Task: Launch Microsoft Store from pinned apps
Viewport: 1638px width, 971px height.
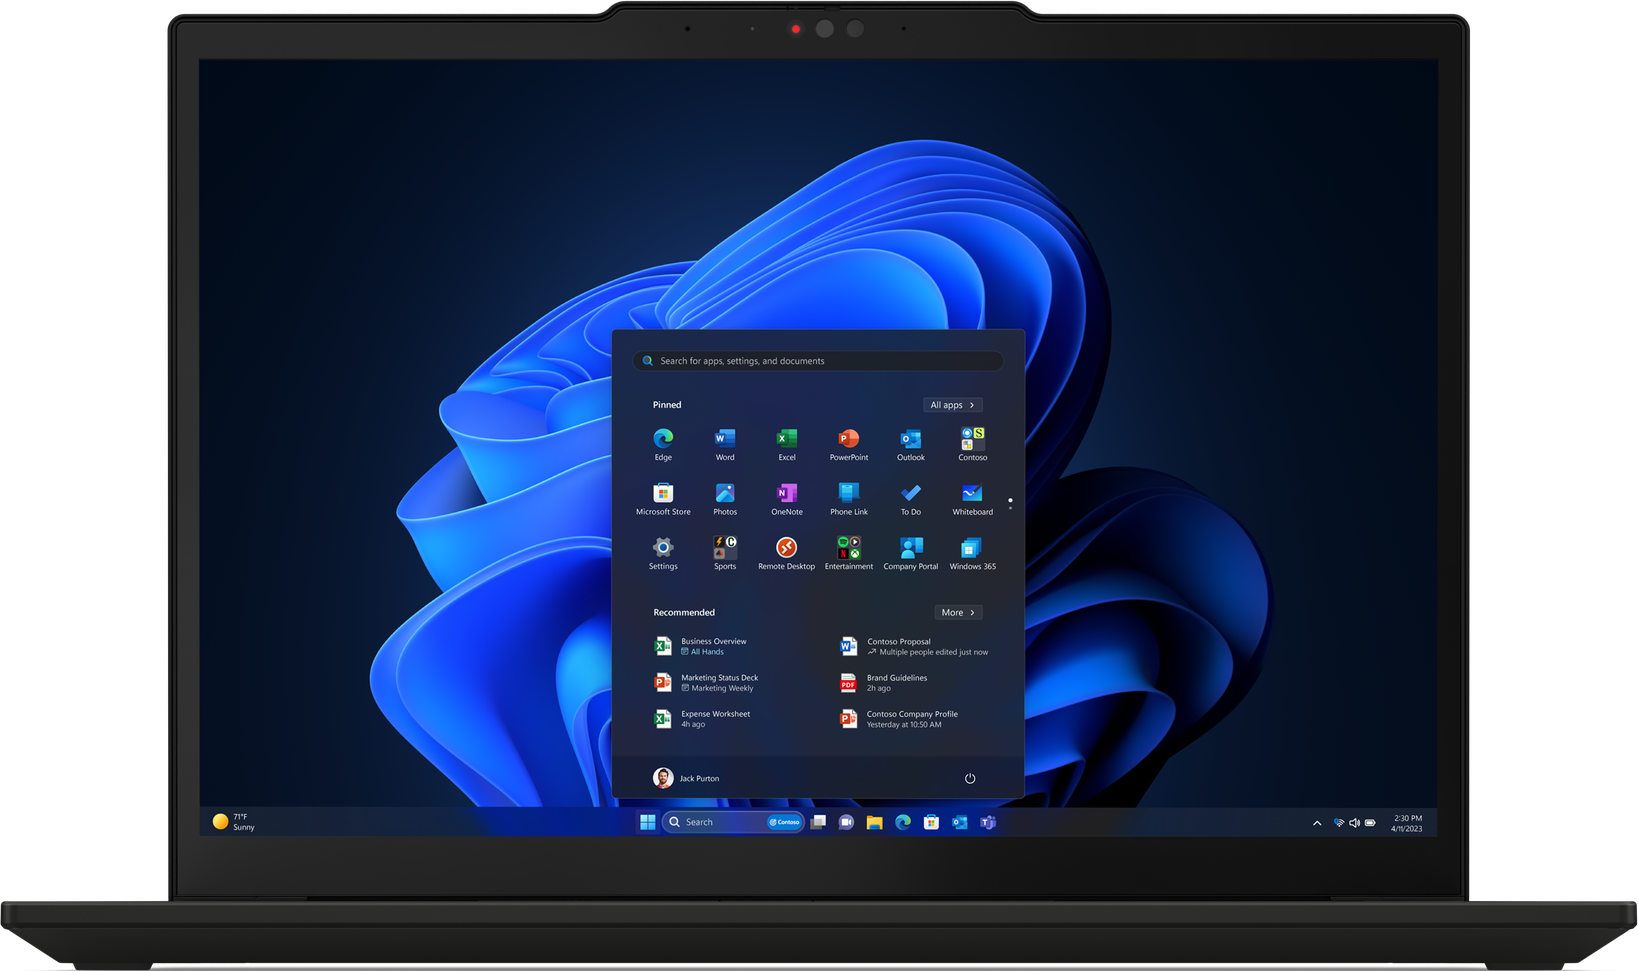Action: [x=663, y=499]
